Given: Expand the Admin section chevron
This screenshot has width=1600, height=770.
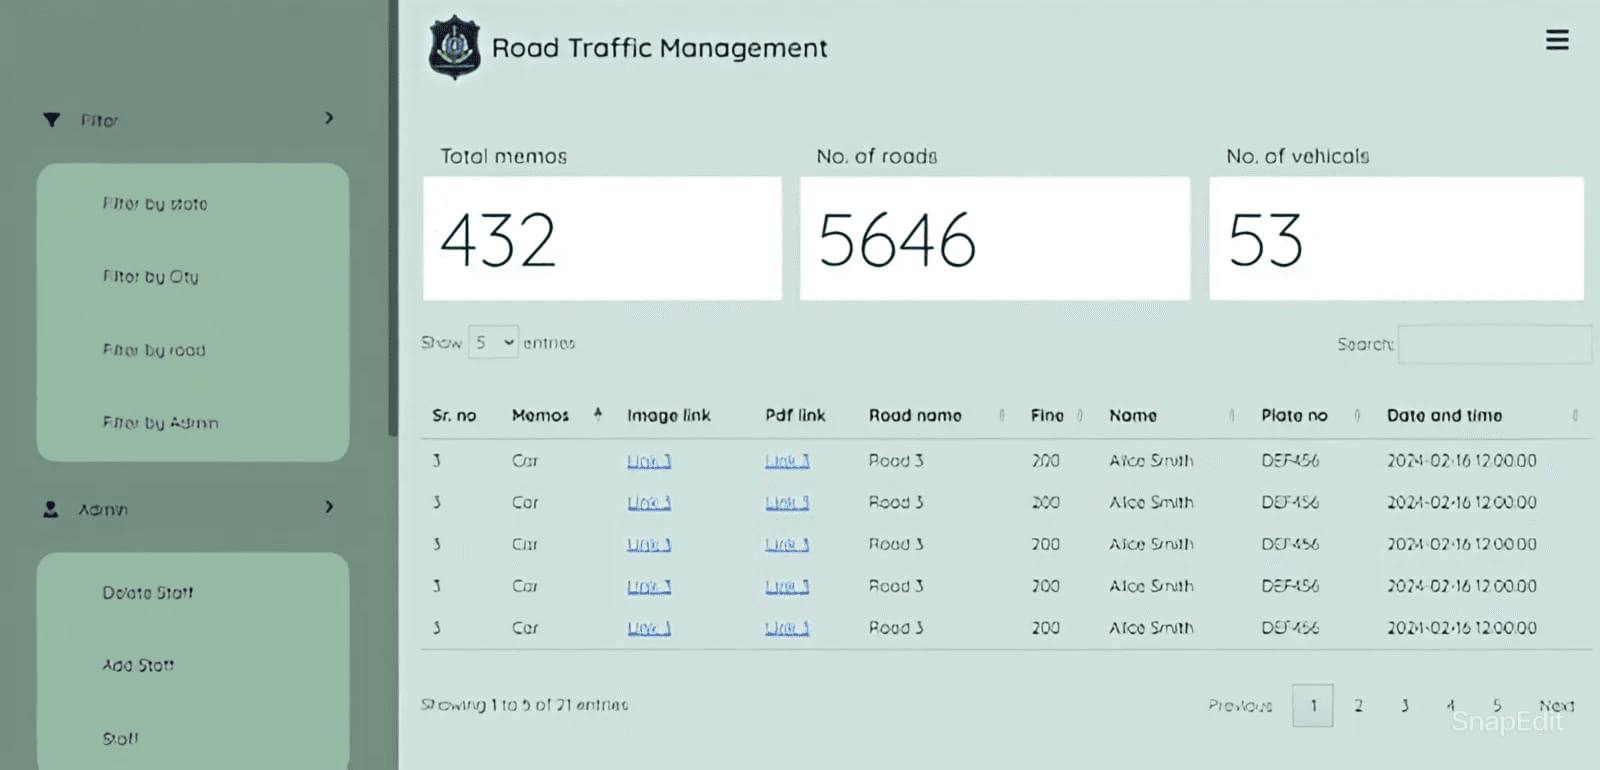Looking at the screenshot, I should pos(329,507).
